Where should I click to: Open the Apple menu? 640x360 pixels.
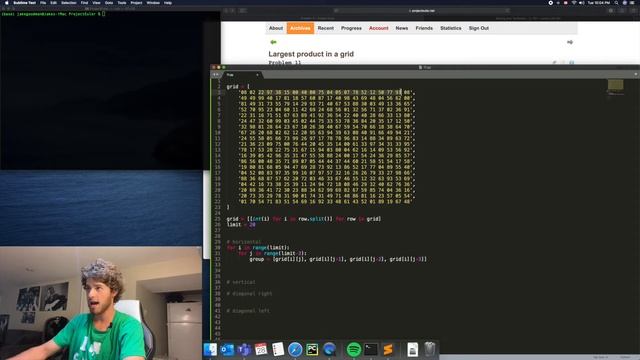[x=7, y=3]
